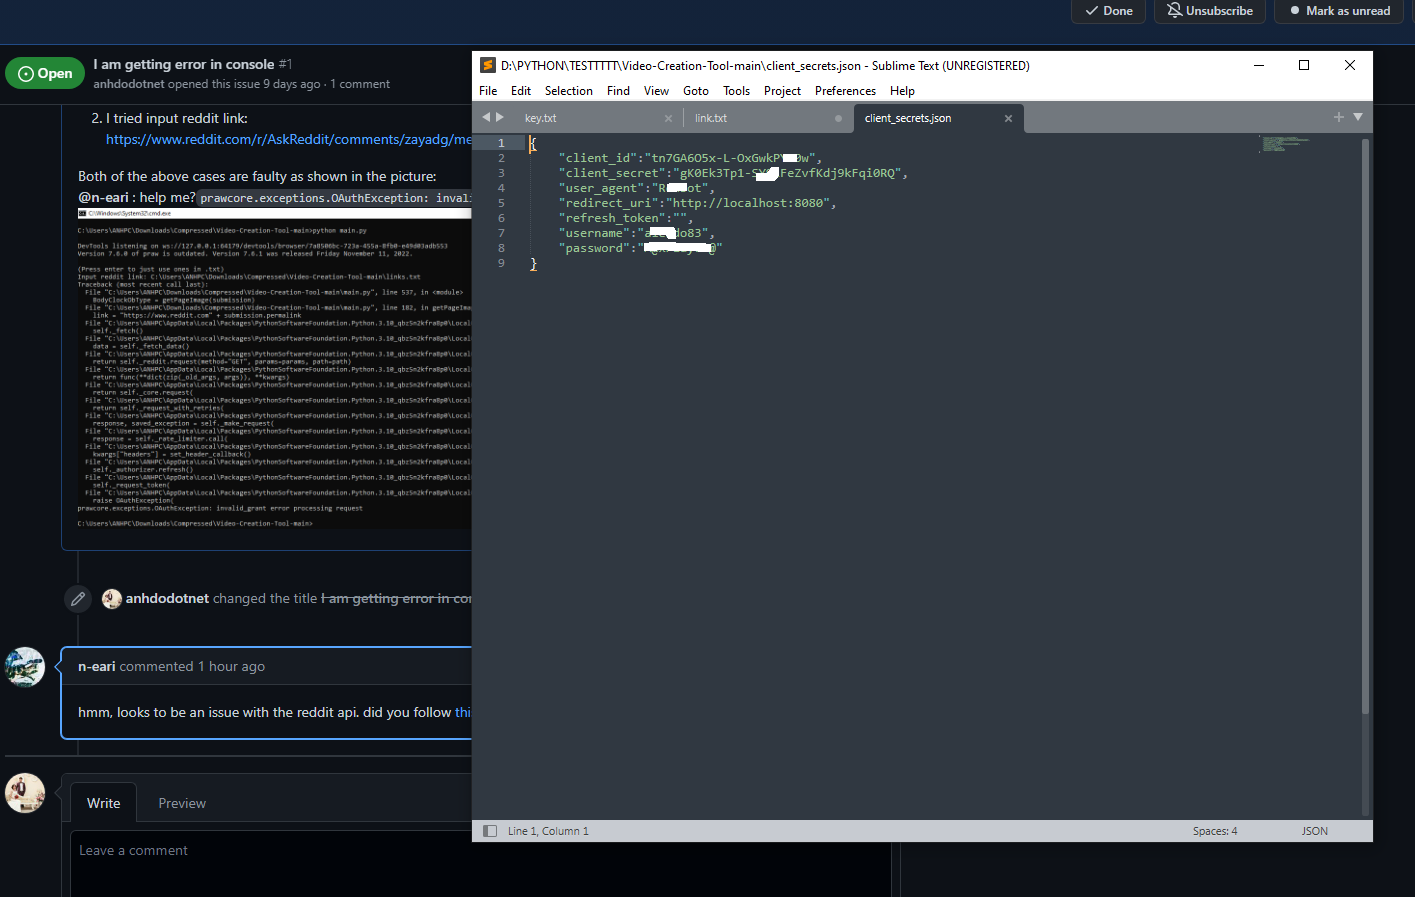This screenshot has width=1415, height=897.
Task: Go to previous tab with left arrow
Action: 486,117
